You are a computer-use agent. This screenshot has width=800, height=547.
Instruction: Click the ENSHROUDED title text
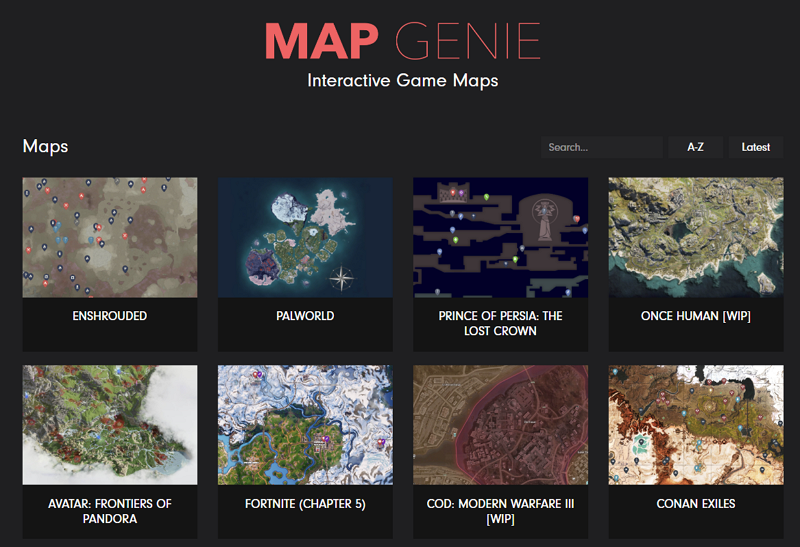[x=110, y=316]
